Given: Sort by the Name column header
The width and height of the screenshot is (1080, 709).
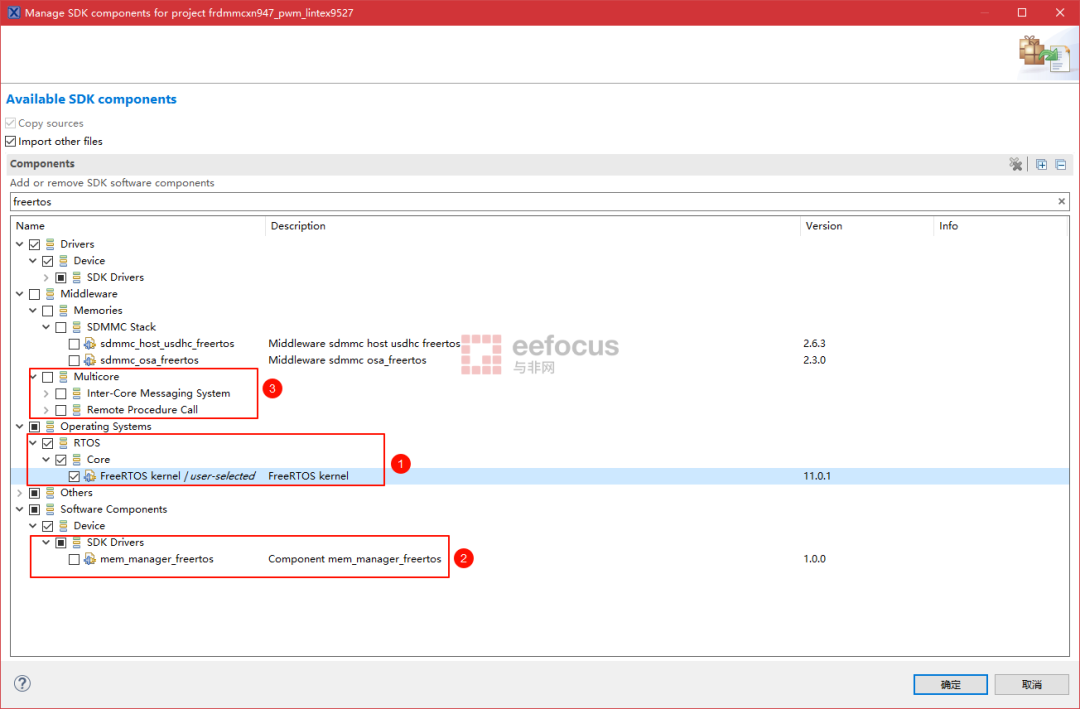Looking at the screenshot, I should pyautogui.click(x=138, y=225).
